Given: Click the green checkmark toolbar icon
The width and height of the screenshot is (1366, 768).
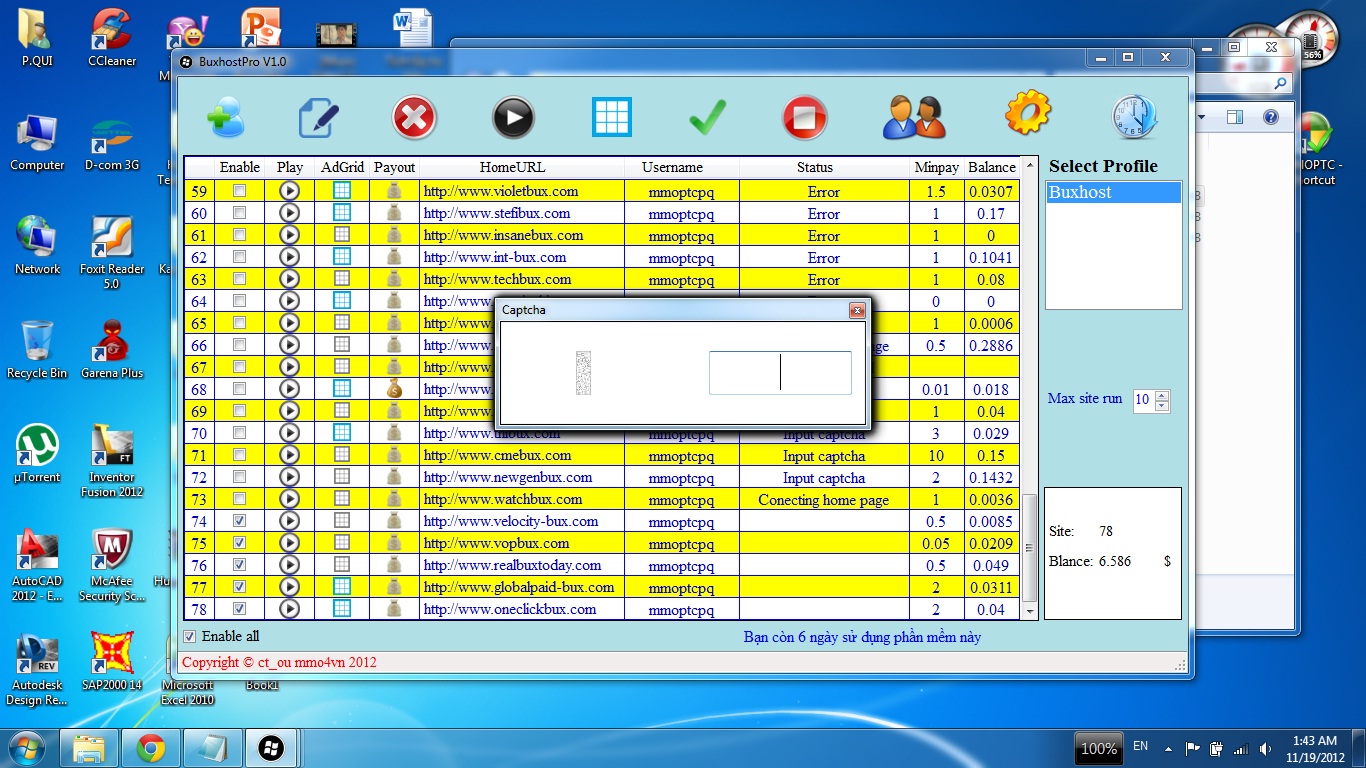Looking at the screenshot, I should coord(708,118).
